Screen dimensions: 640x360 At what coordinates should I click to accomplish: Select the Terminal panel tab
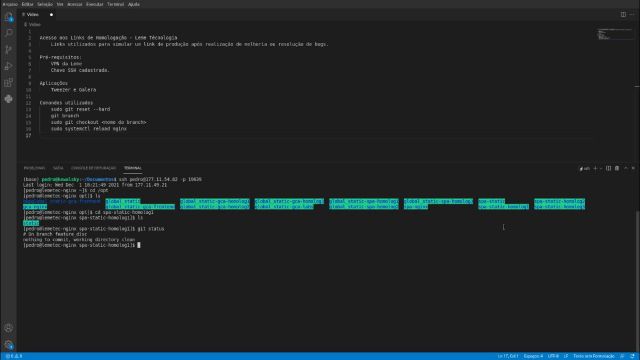pyautogui.click(x=133, y=168)
